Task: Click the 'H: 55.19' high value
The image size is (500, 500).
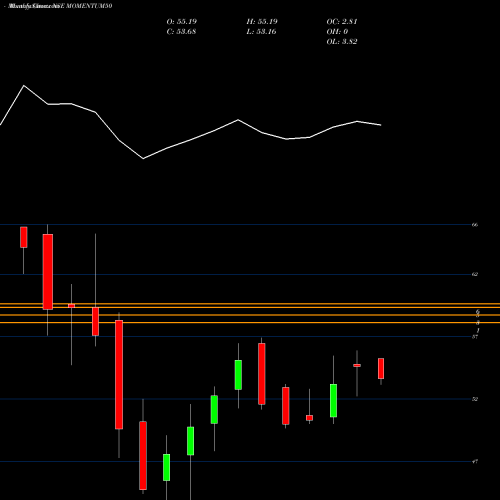Action: (262, 22)
